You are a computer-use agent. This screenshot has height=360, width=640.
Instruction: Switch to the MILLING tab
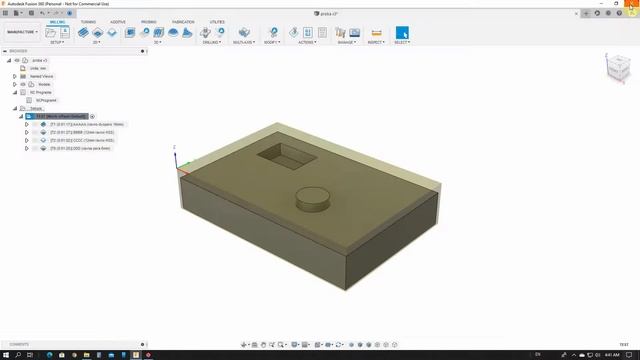57,22
